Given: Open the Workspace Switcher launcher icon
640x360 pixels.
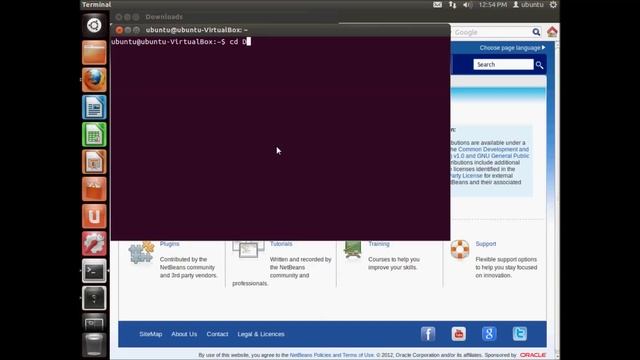Looking at the screenshot, I should pyautogui.click(x=94, y=322).
